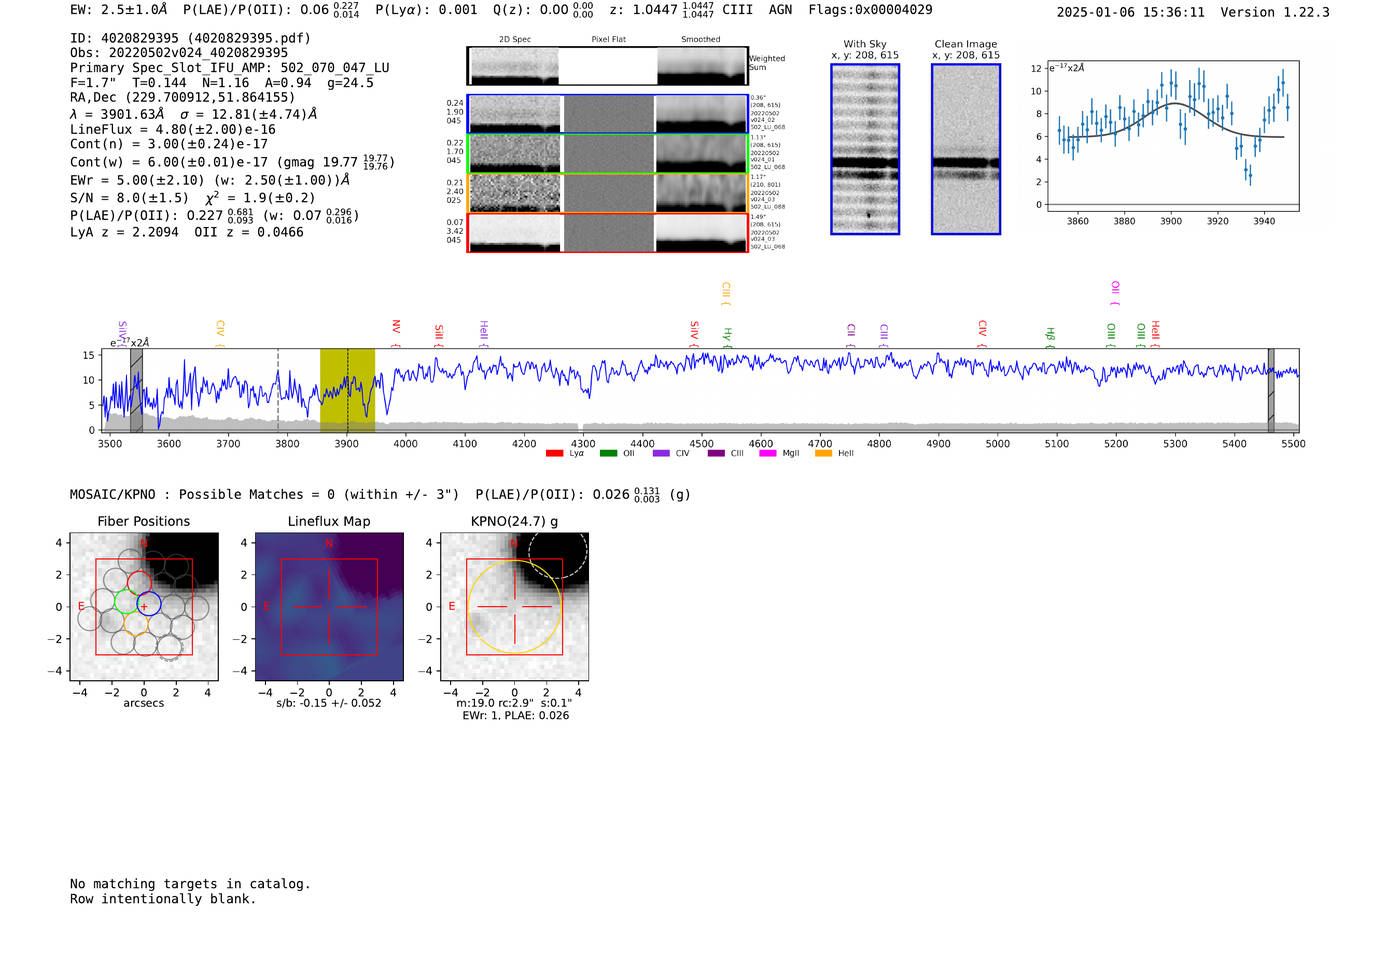The height and width of the screenshot is (953, 1400).
Task: Click the dark purple CIII legend swatch
Action: pos(716,454)
